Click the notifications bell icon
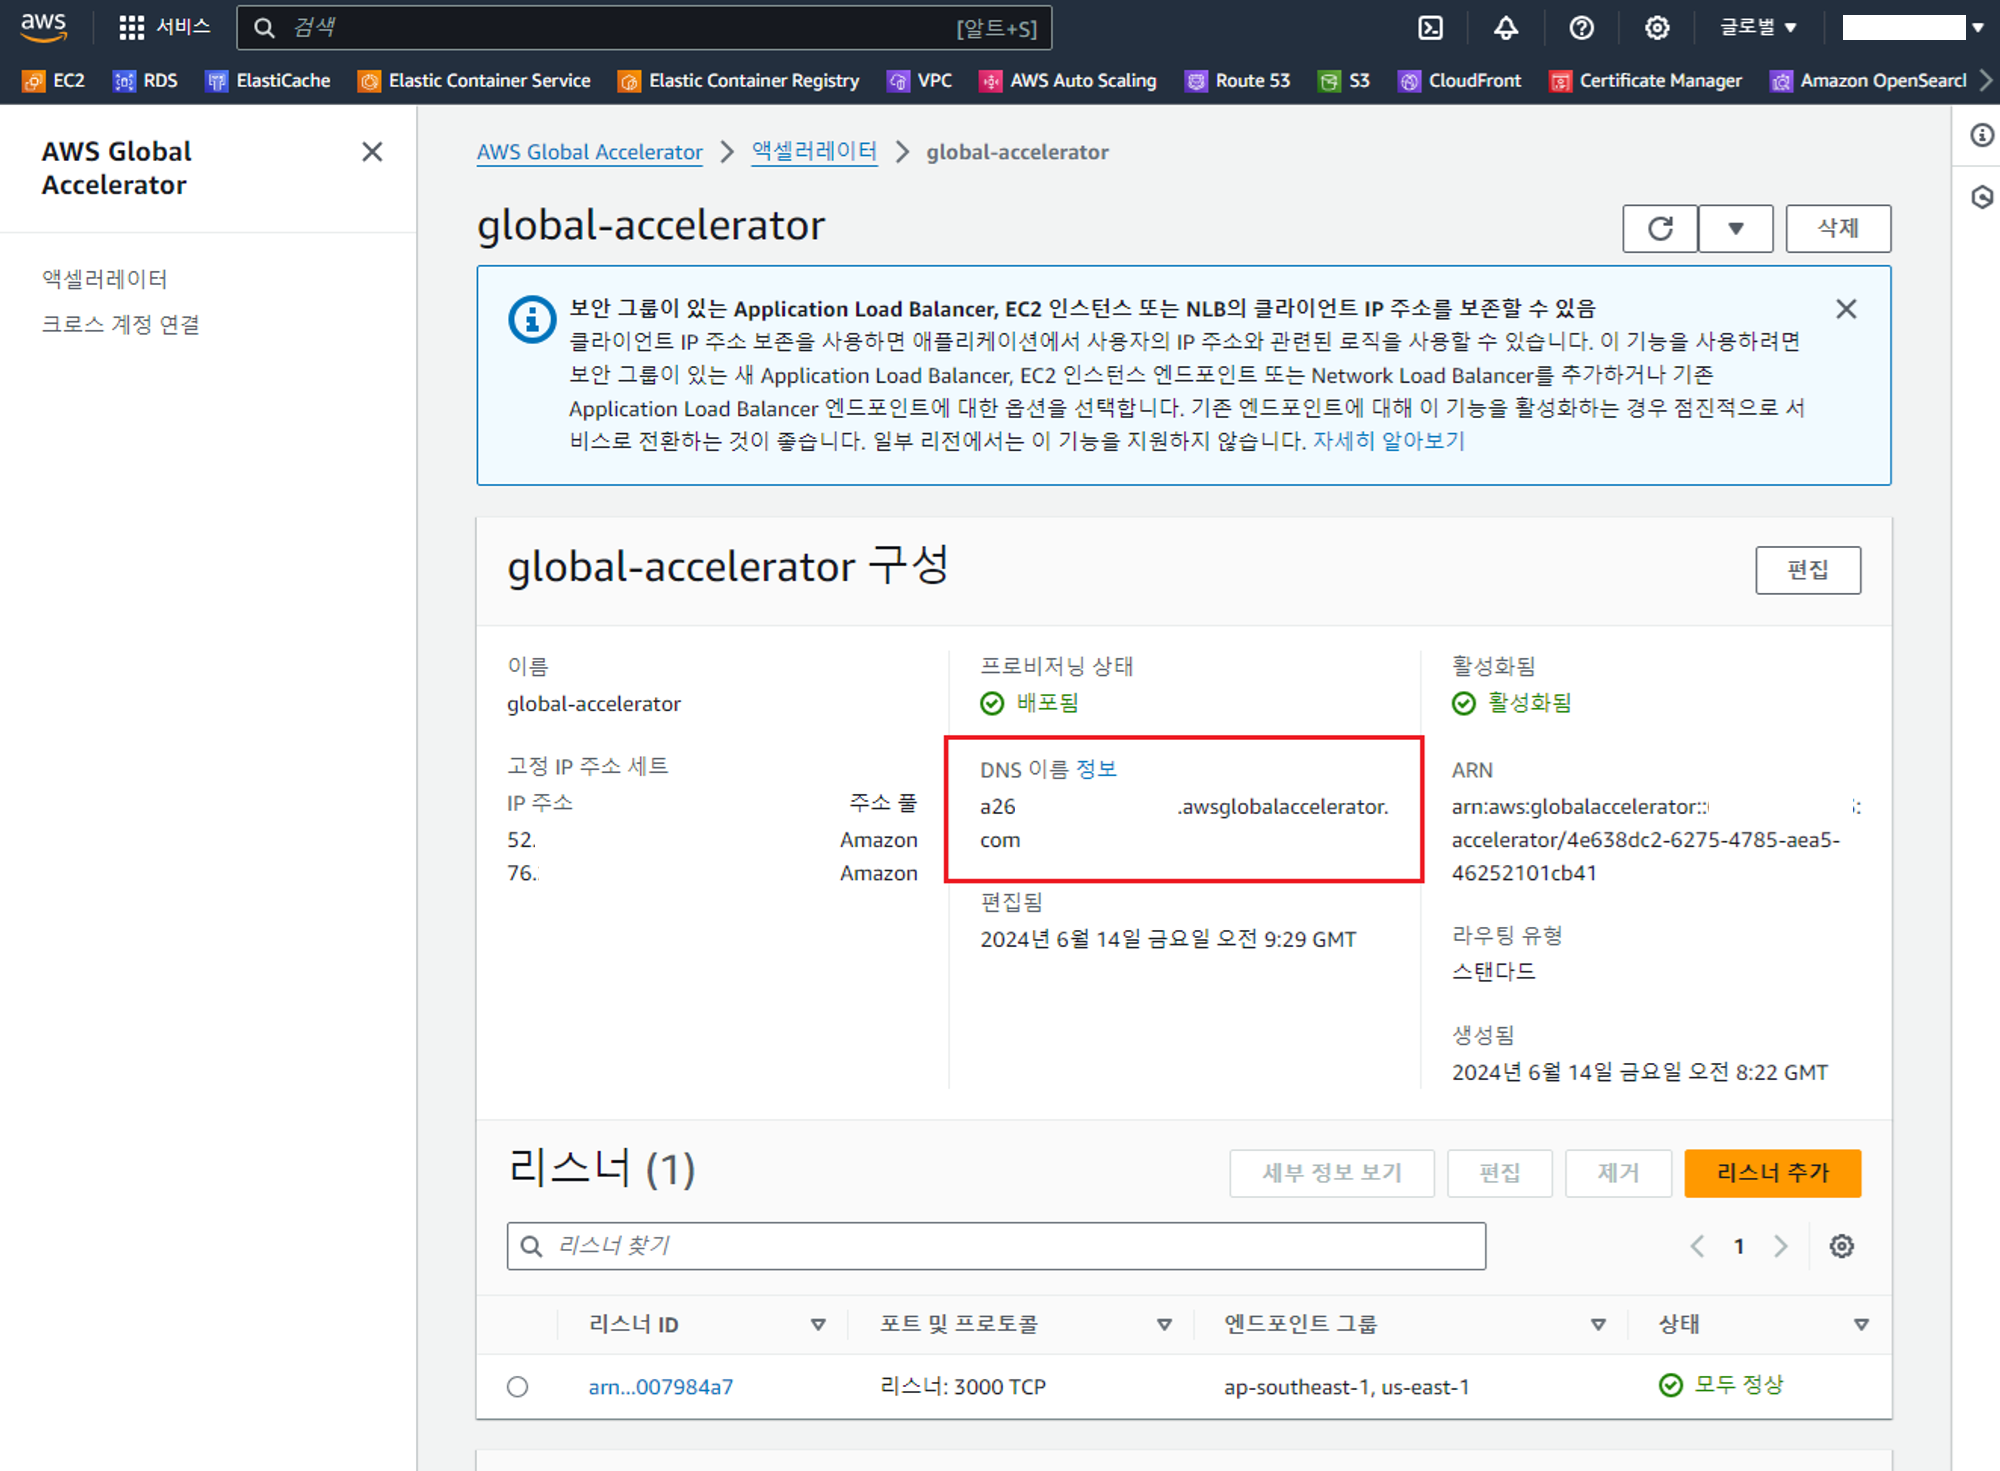 coord(1506,28)
